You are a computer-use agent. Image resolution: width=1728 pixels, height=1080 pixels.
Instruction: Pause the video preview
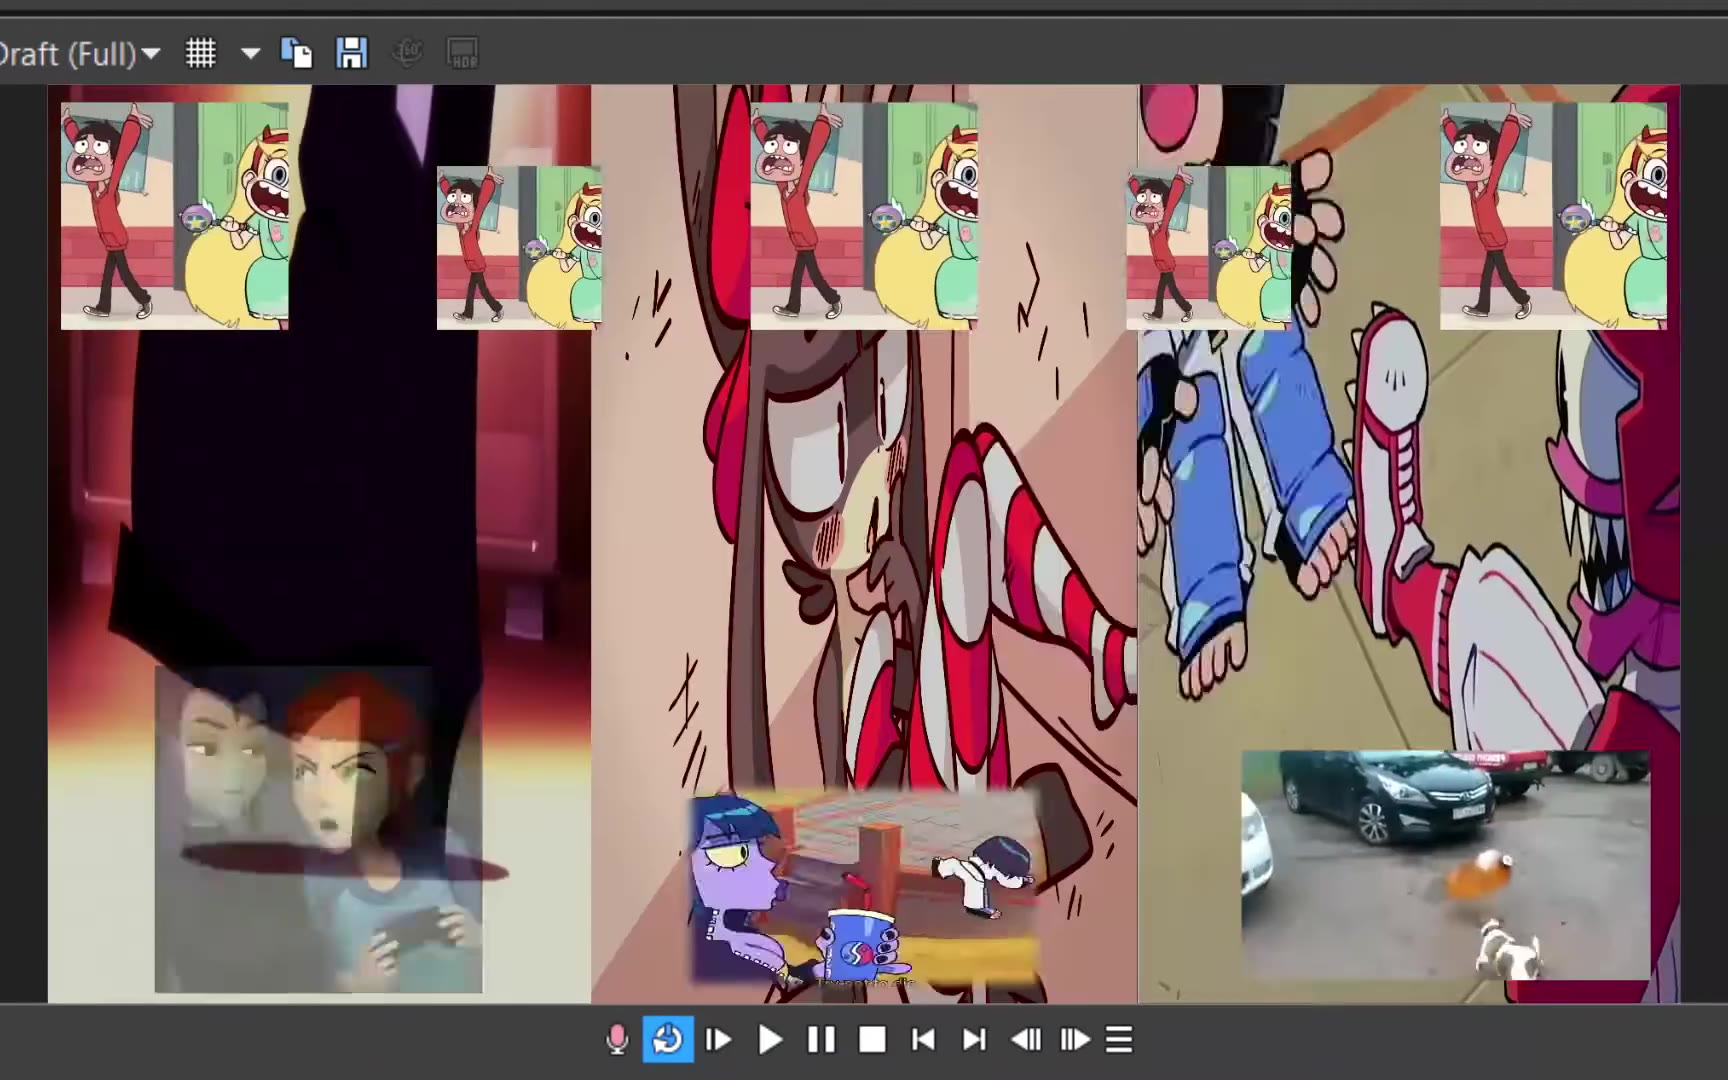[x=821, y=1040]
